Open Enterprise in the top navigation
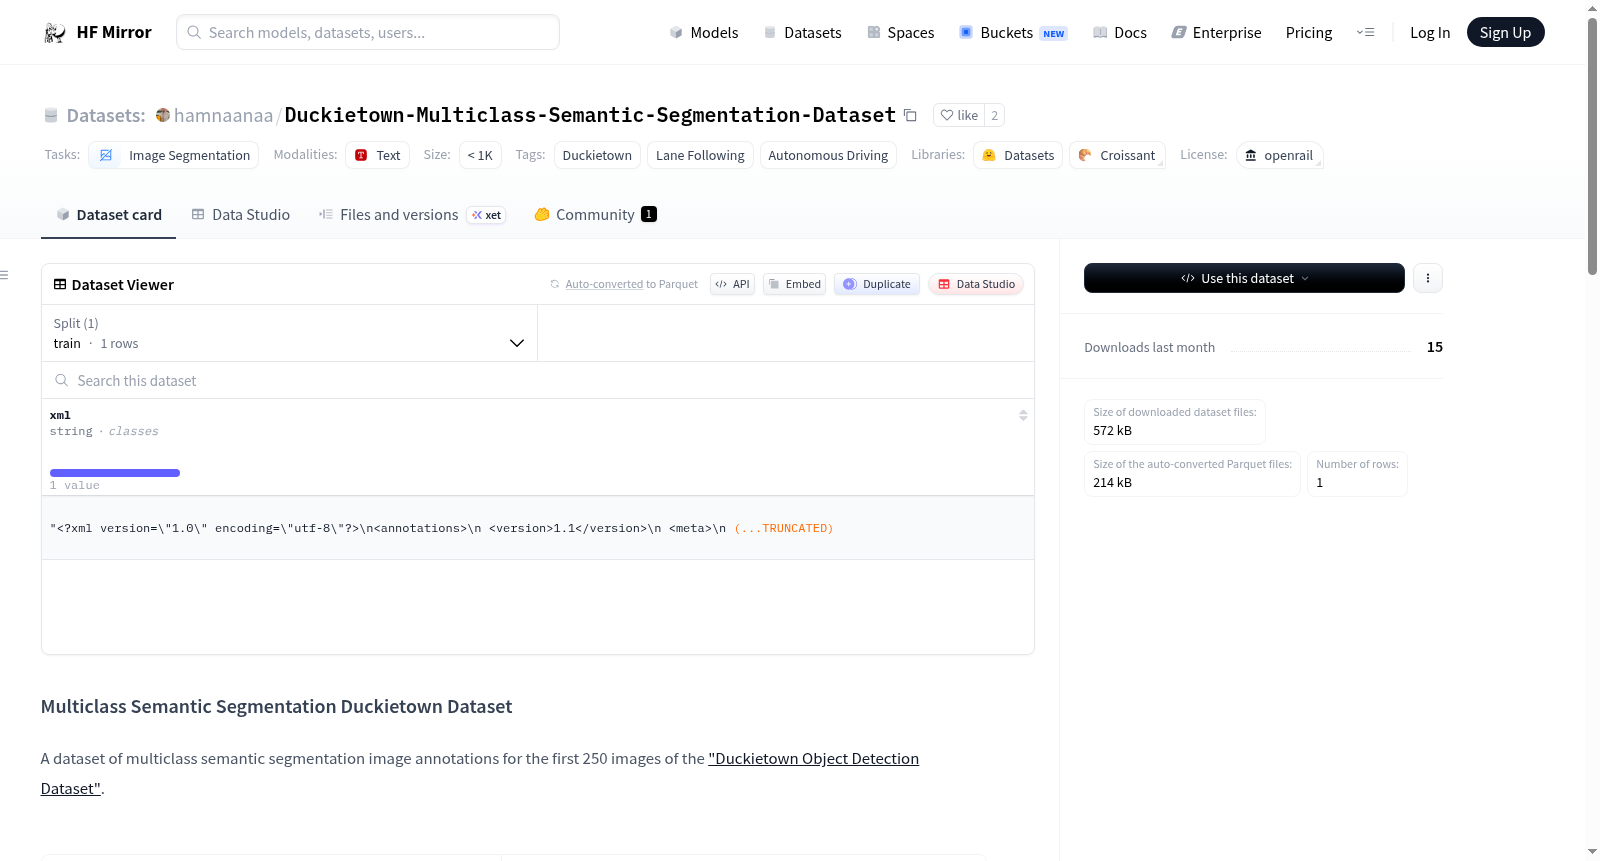This screenshot has height=861, width=1600. click(1216, 33)
